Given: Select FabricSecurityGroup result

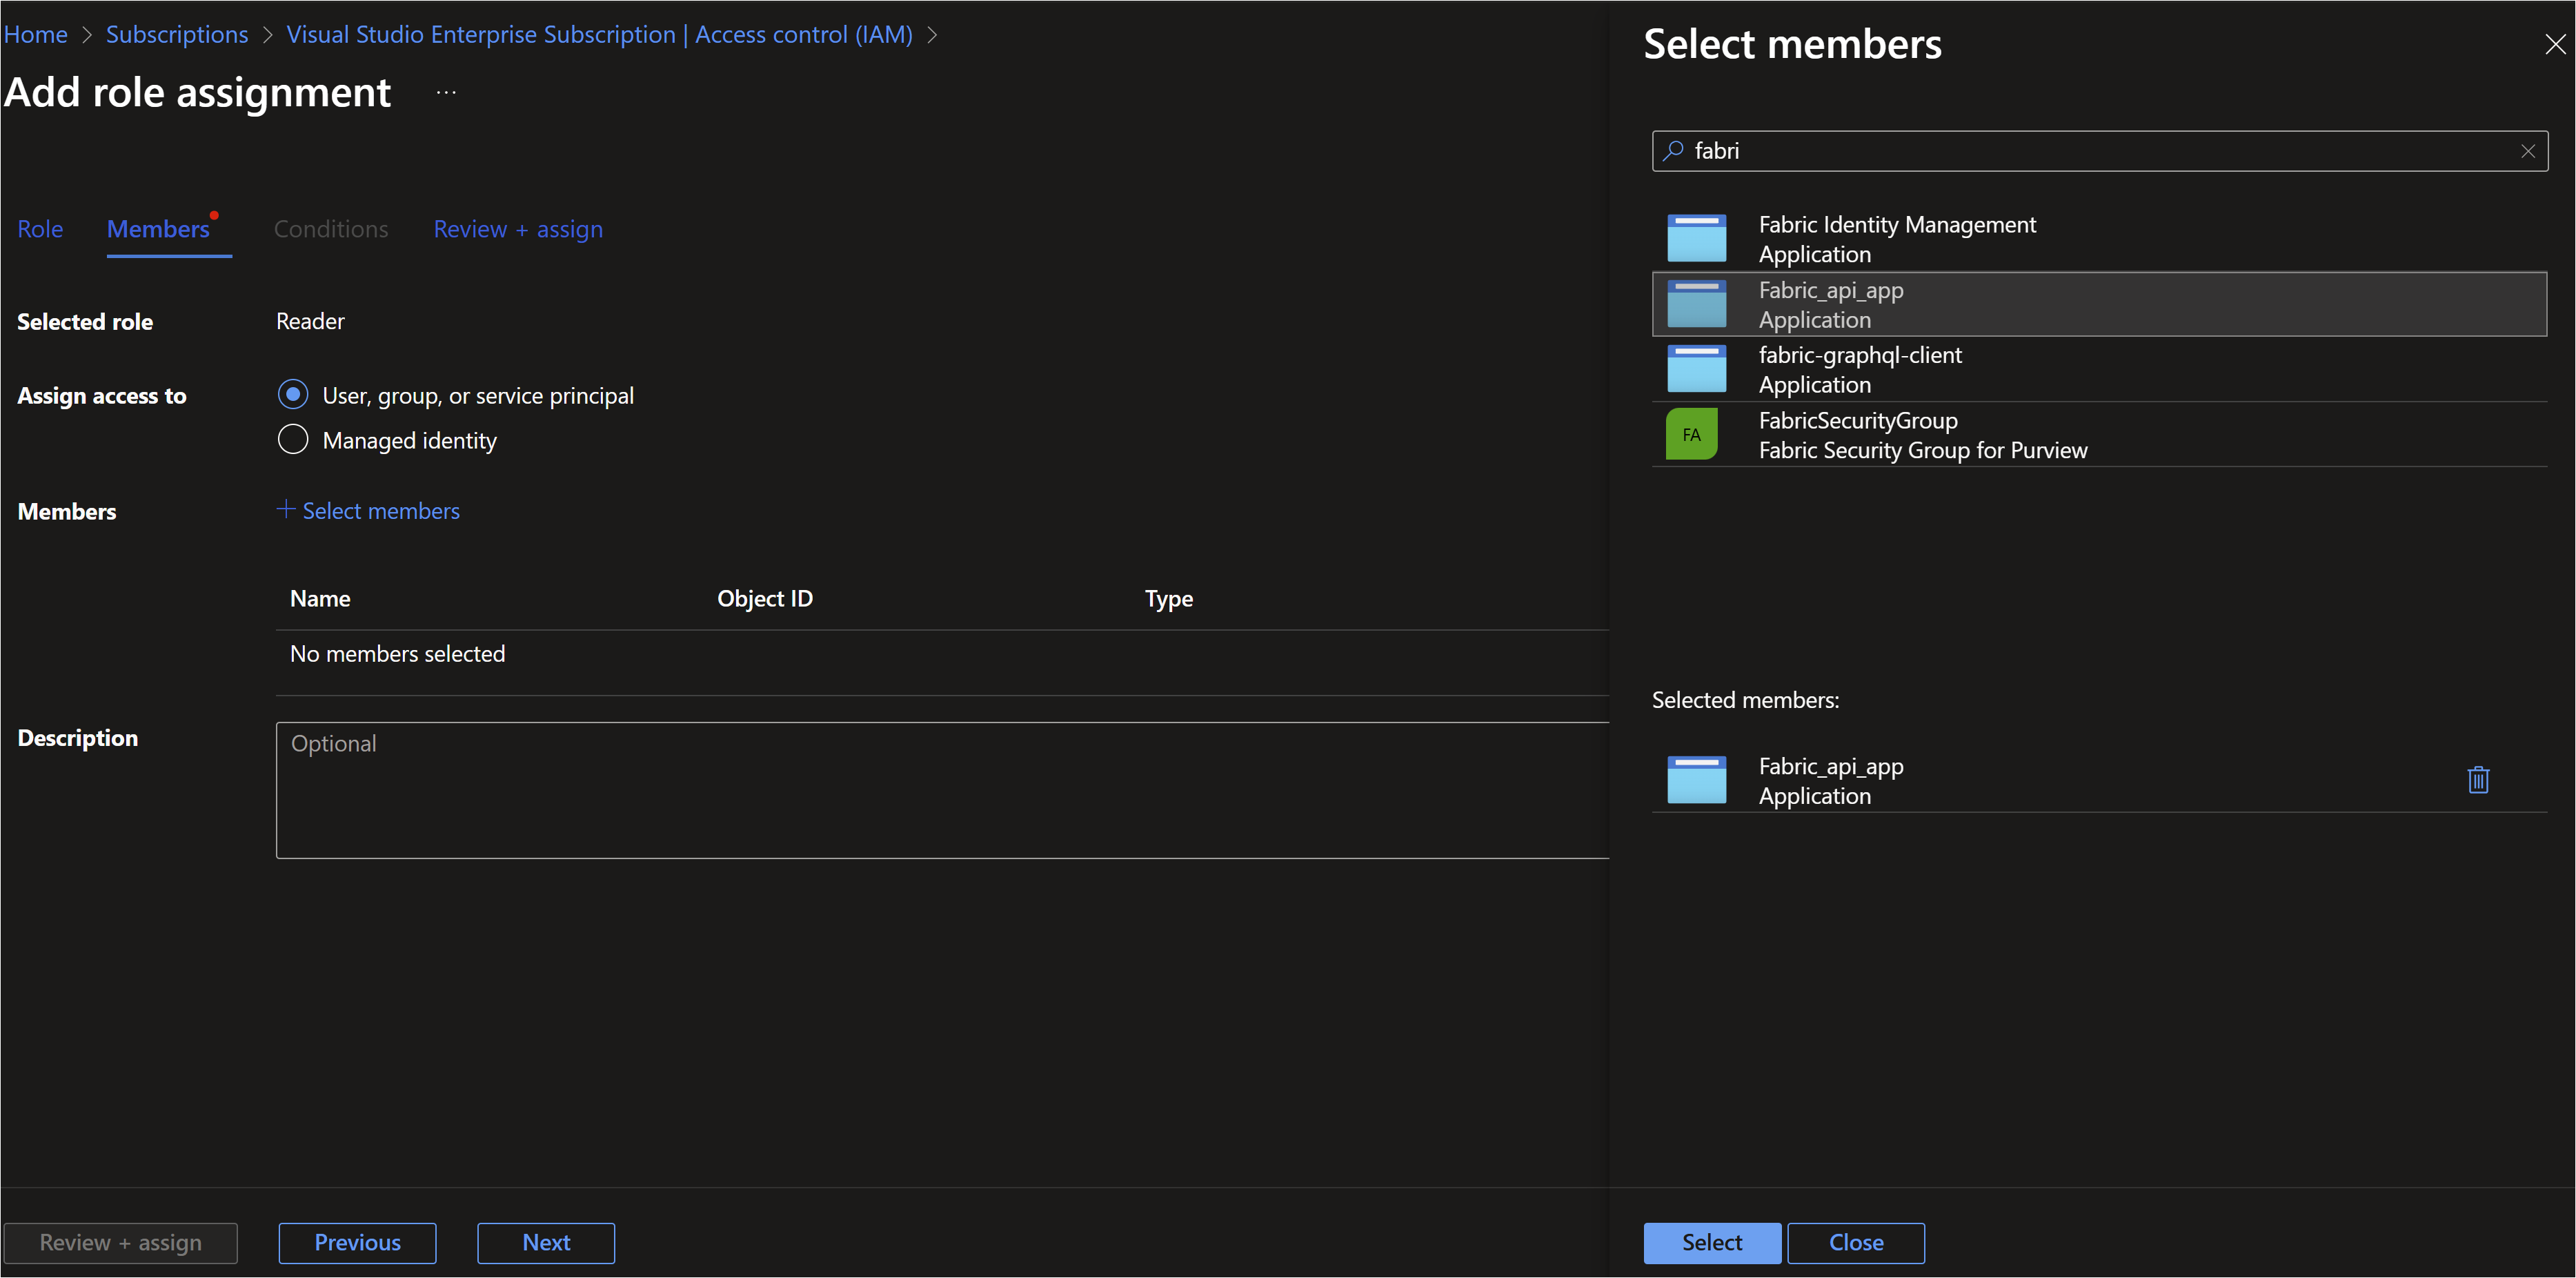Looking at the screenshot, I should click(x=2100, y=434).
